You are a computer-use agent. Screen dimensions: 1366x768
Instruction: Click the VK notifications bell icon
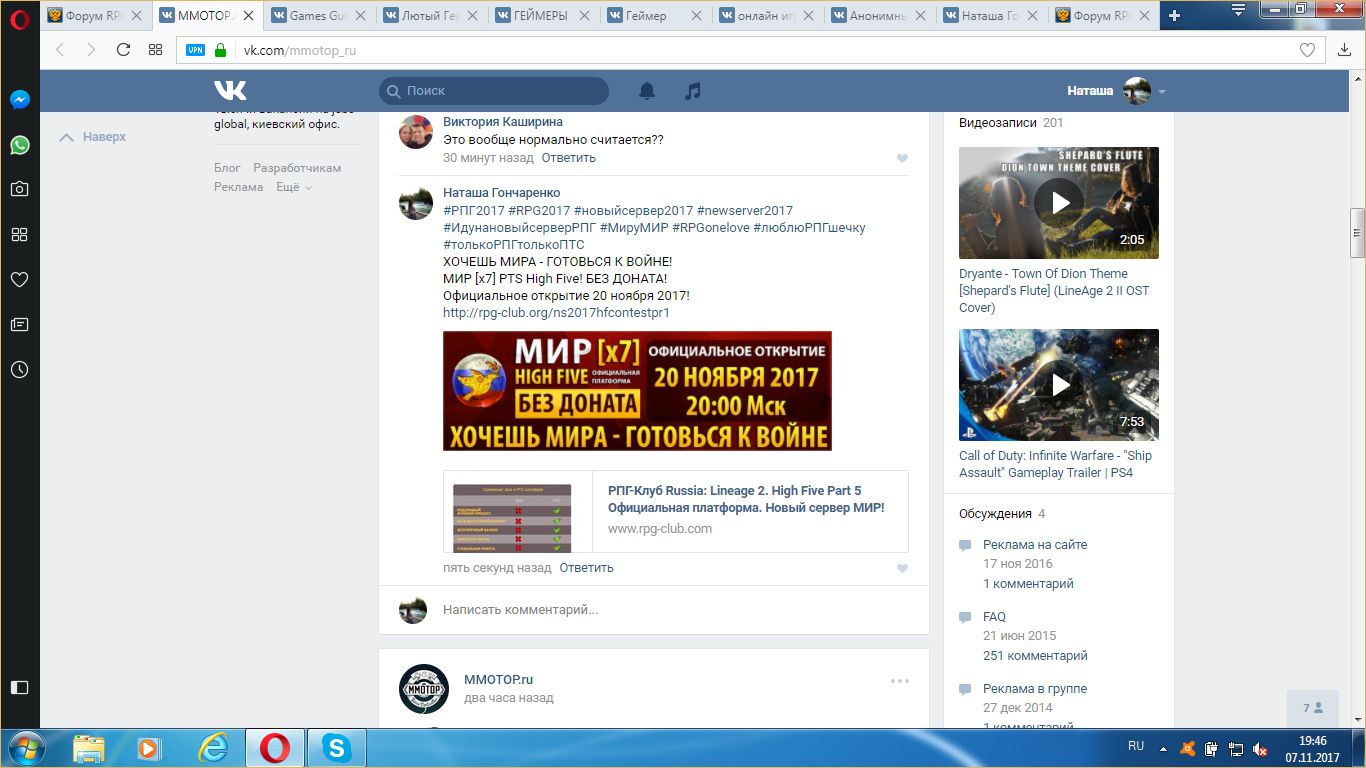(x=647, y=91)
